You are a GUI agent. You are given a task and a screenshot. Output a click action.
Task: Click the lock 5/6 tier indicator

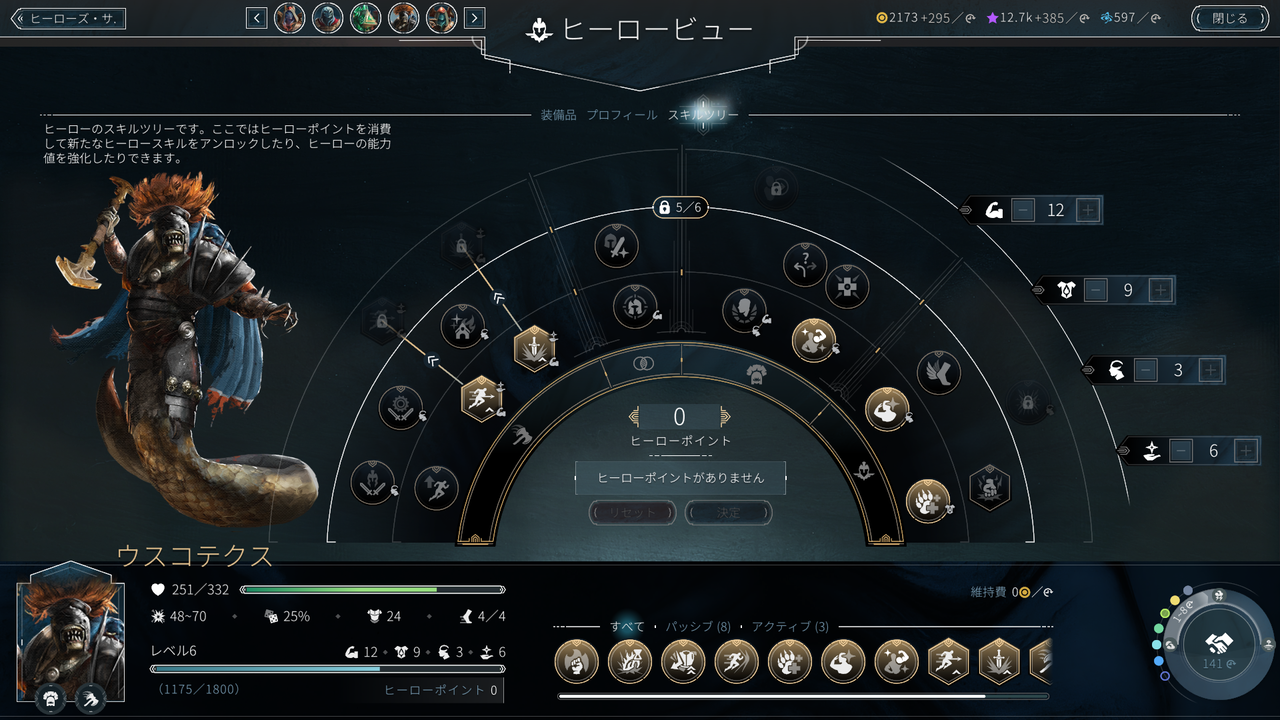tap(681, 207)
